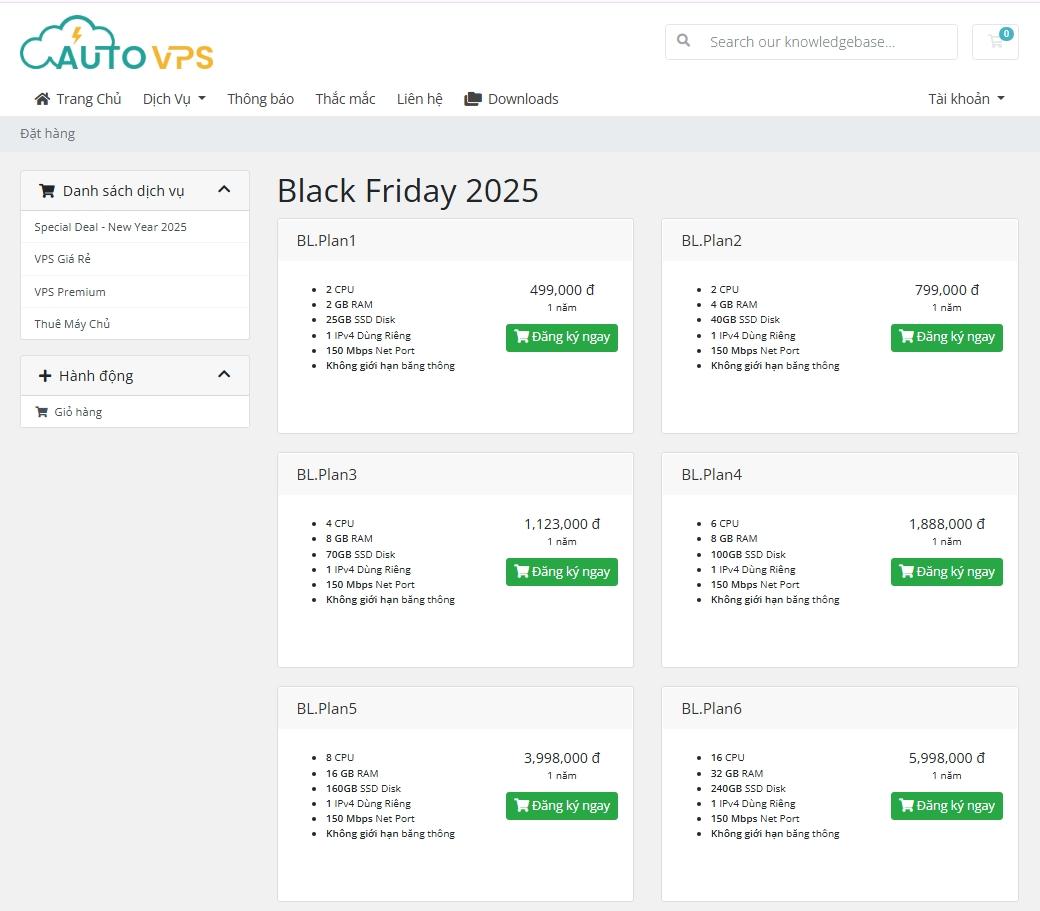Collapse the Danh sách dịch vụ panel
The image size is (1040, 911).
(x=224, y=190)
